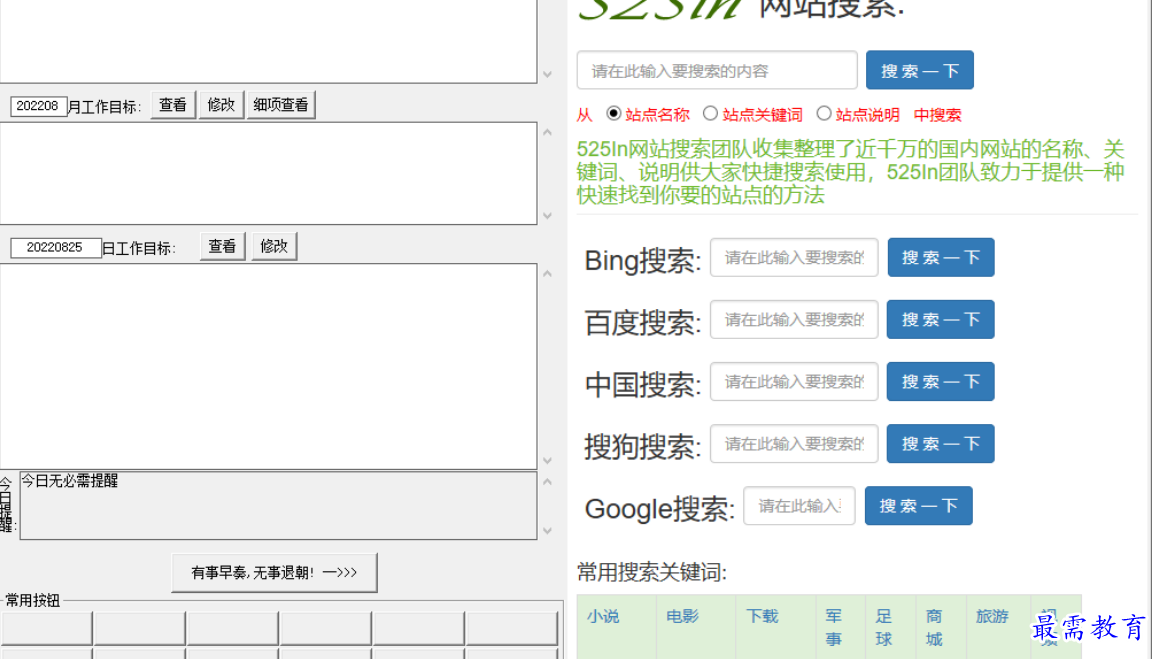The width and height of the screenshot is (1154, 659).
Task: Click the daily goal text area
Action: point(269,366)
